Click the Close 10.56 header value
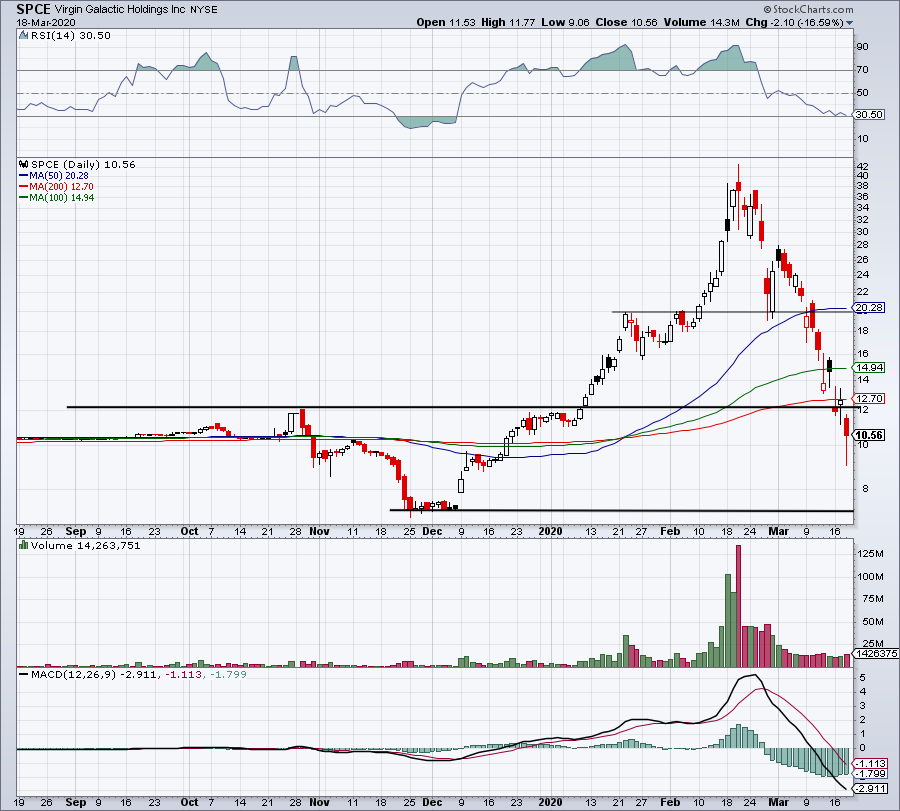The width and height of the screenshot is (900, 811). 626,22
